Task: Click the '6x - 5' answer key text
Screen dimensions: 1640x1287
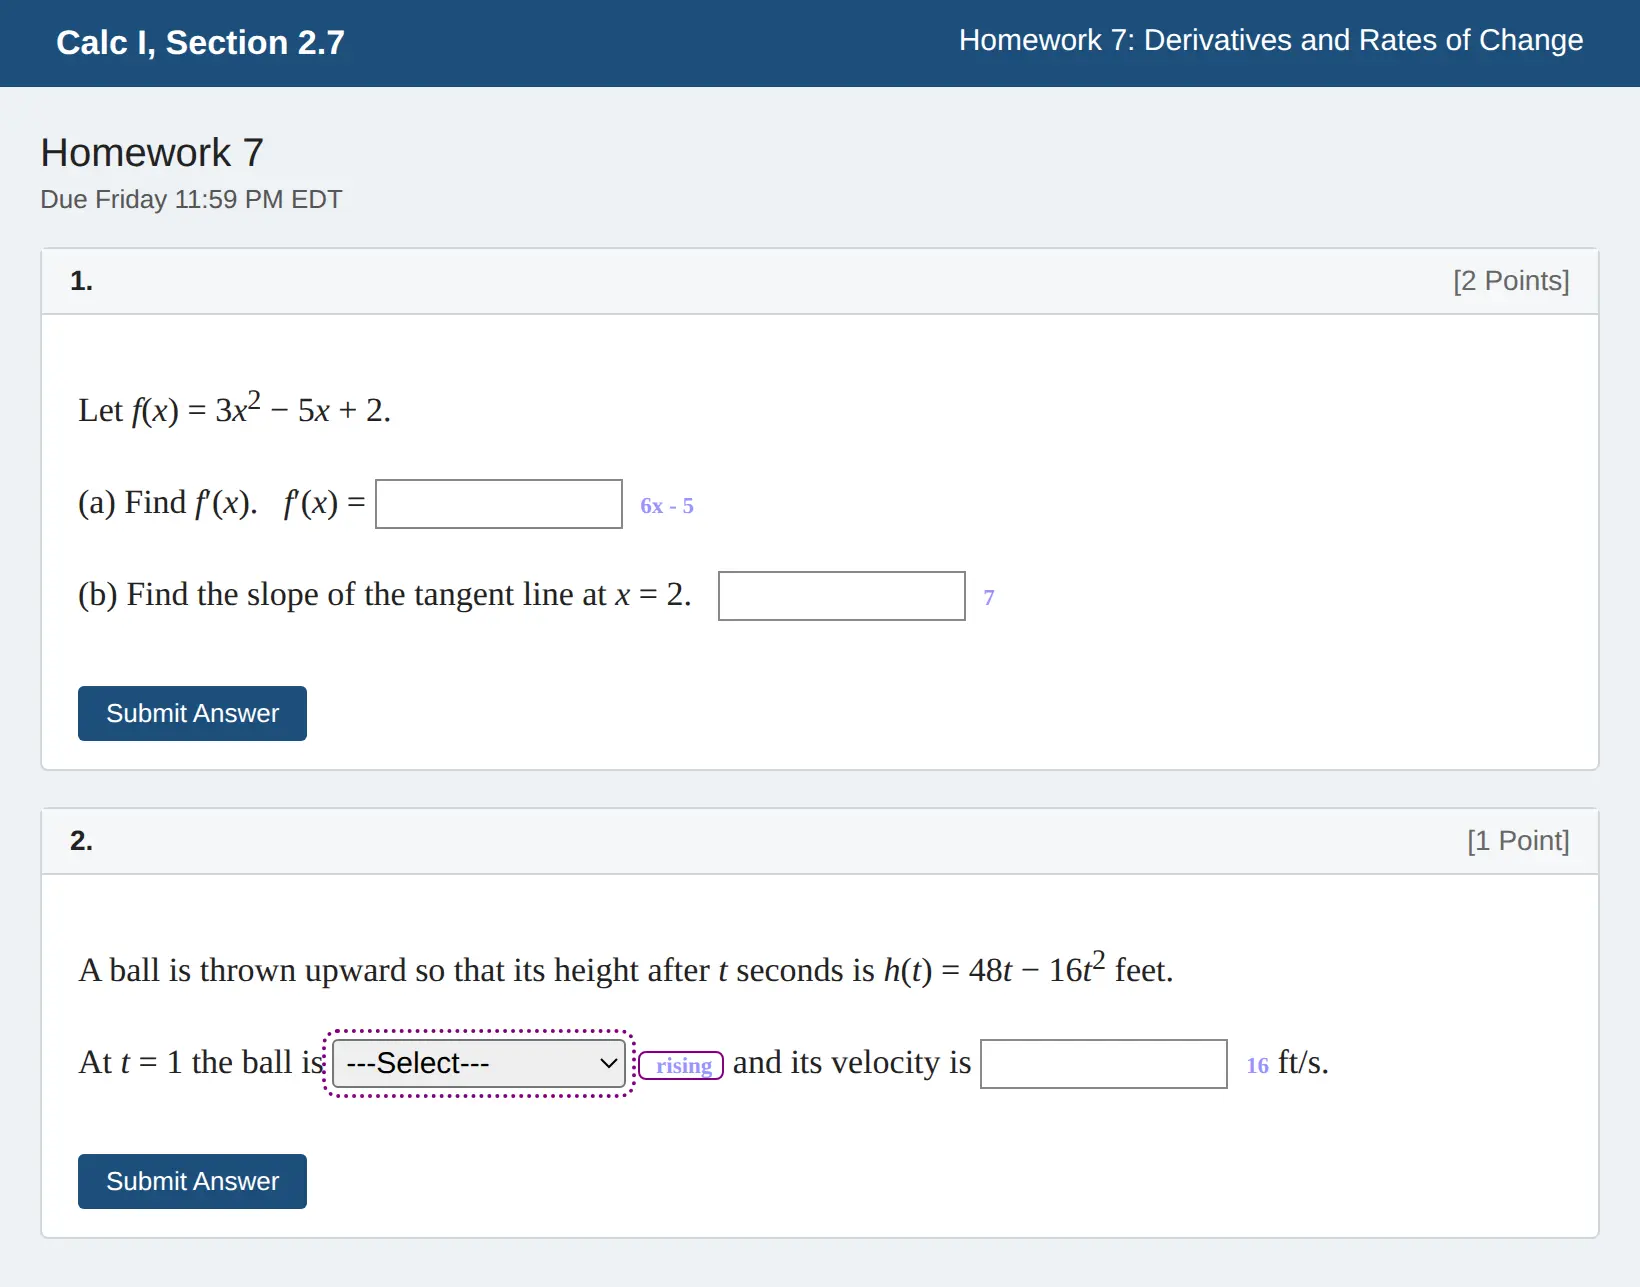Action: pos(667,506)
